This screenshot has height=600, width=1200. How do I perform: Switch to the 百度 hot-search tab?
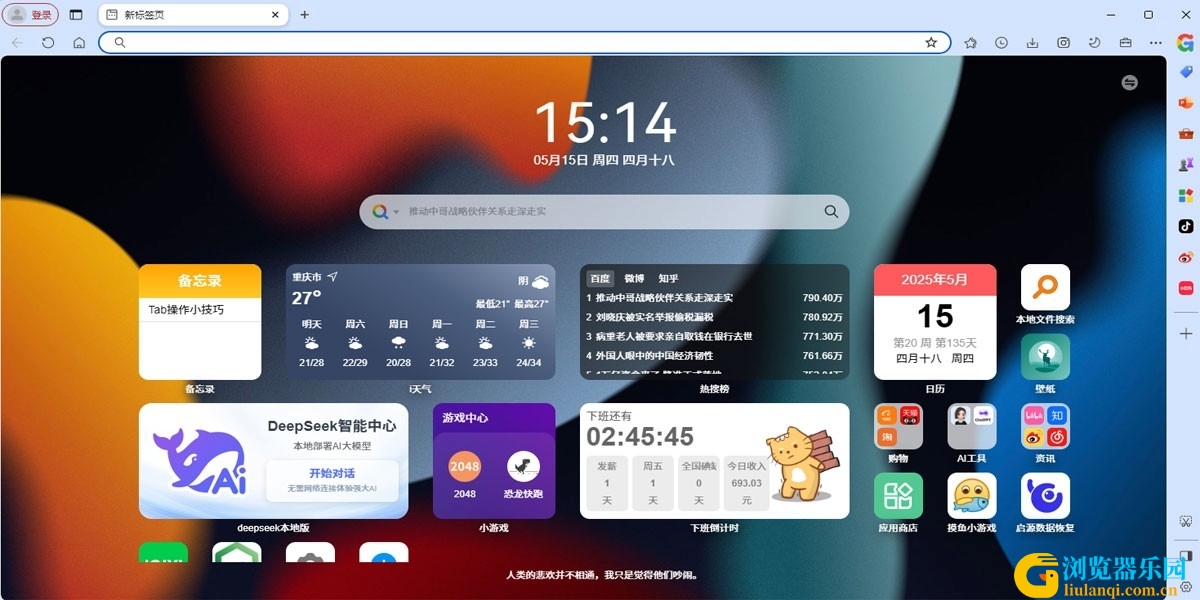coord(599,279)
